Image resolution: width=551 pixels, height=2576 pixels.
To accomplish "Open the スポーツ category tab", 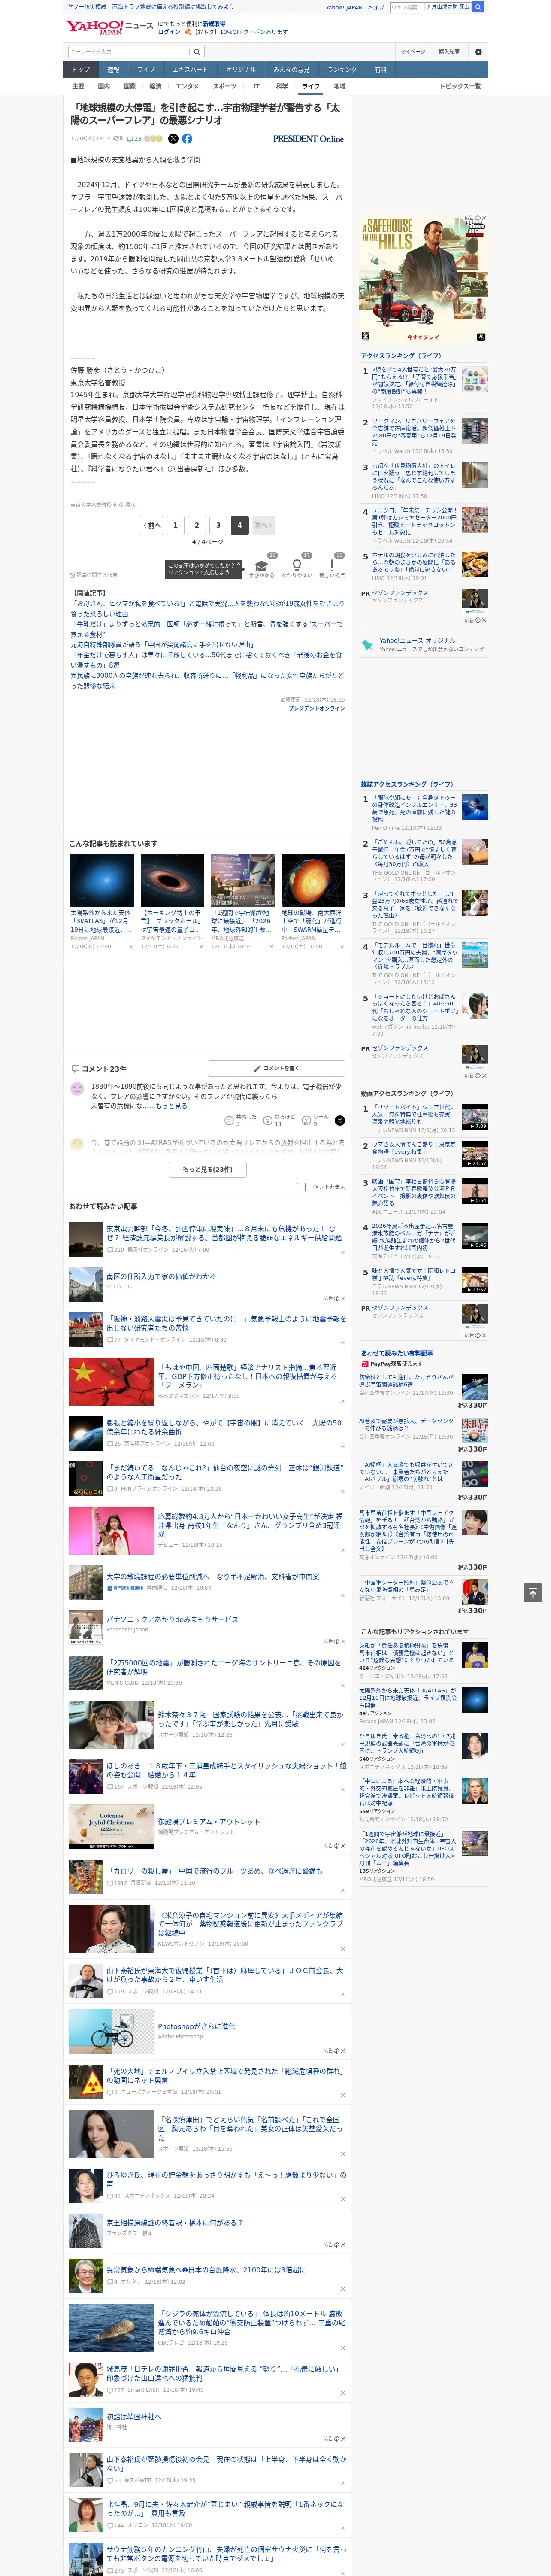I will pos(225,86).
